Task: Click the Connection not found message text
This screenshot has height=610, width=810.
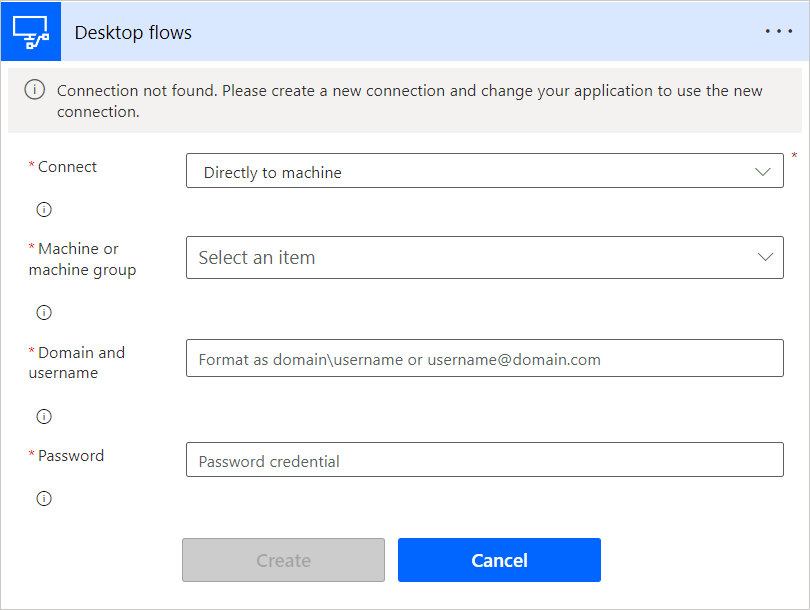Action: [410, 101]
